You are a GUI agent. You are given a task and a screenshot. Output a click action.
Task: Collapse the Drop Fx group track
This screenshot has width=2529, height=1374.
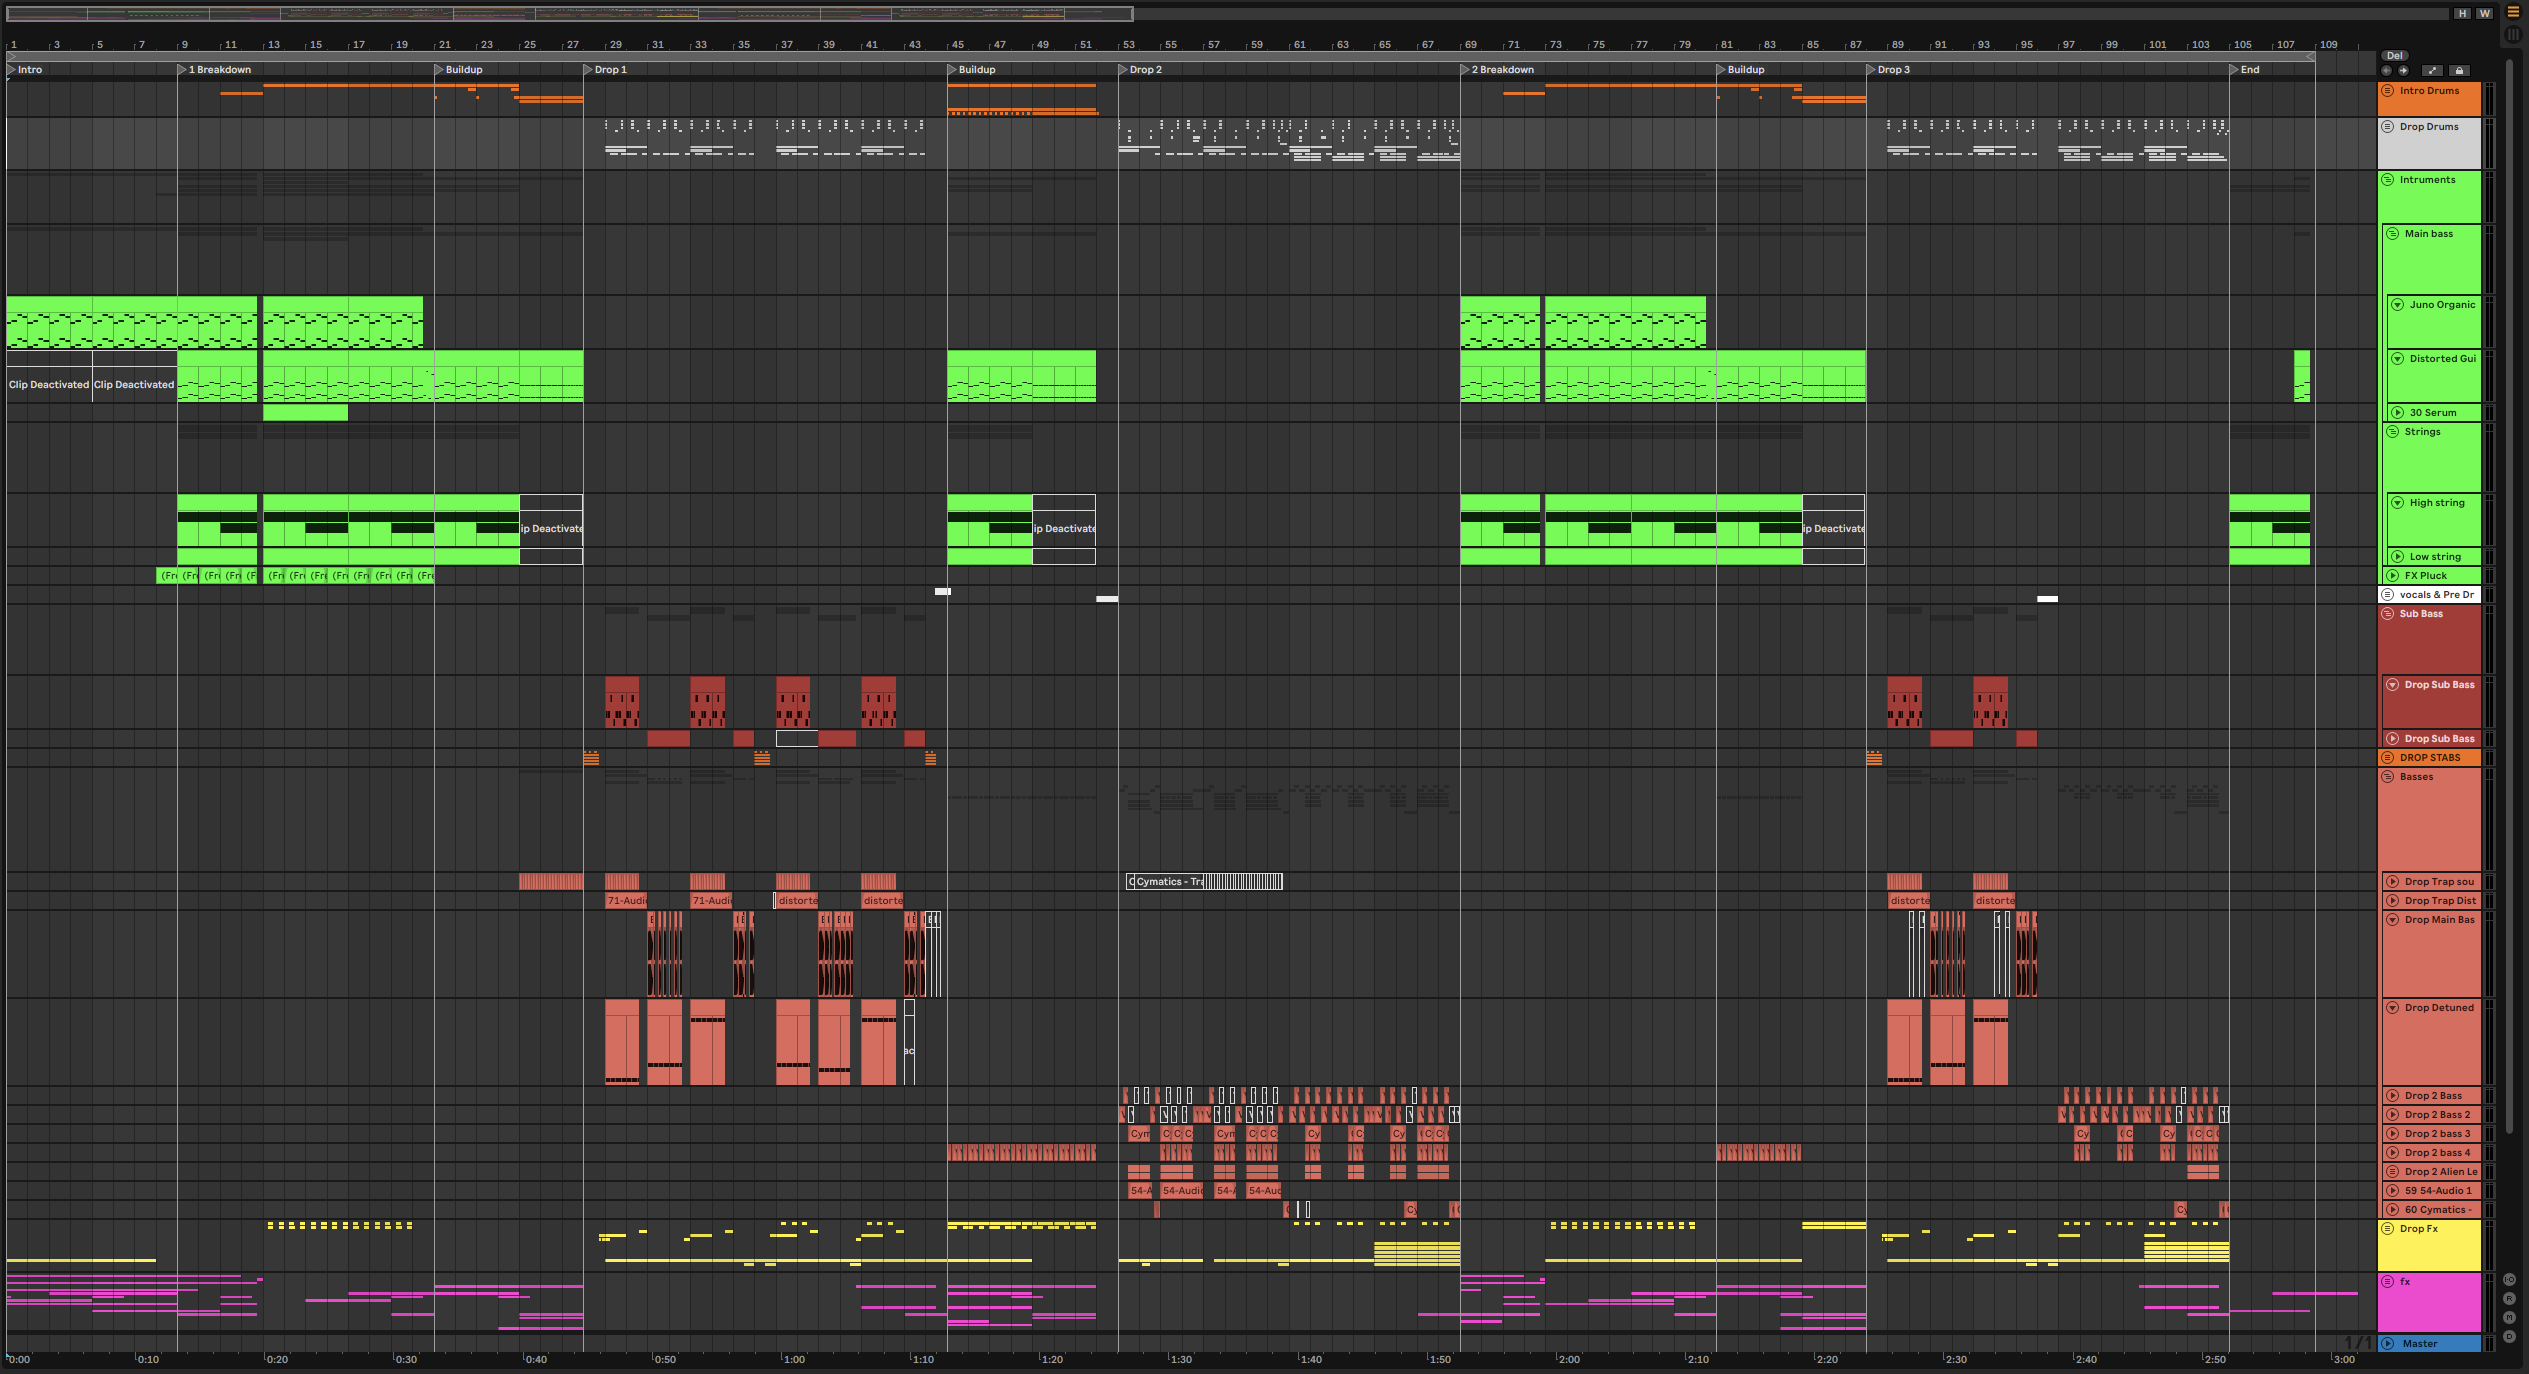point(2388,1229)
